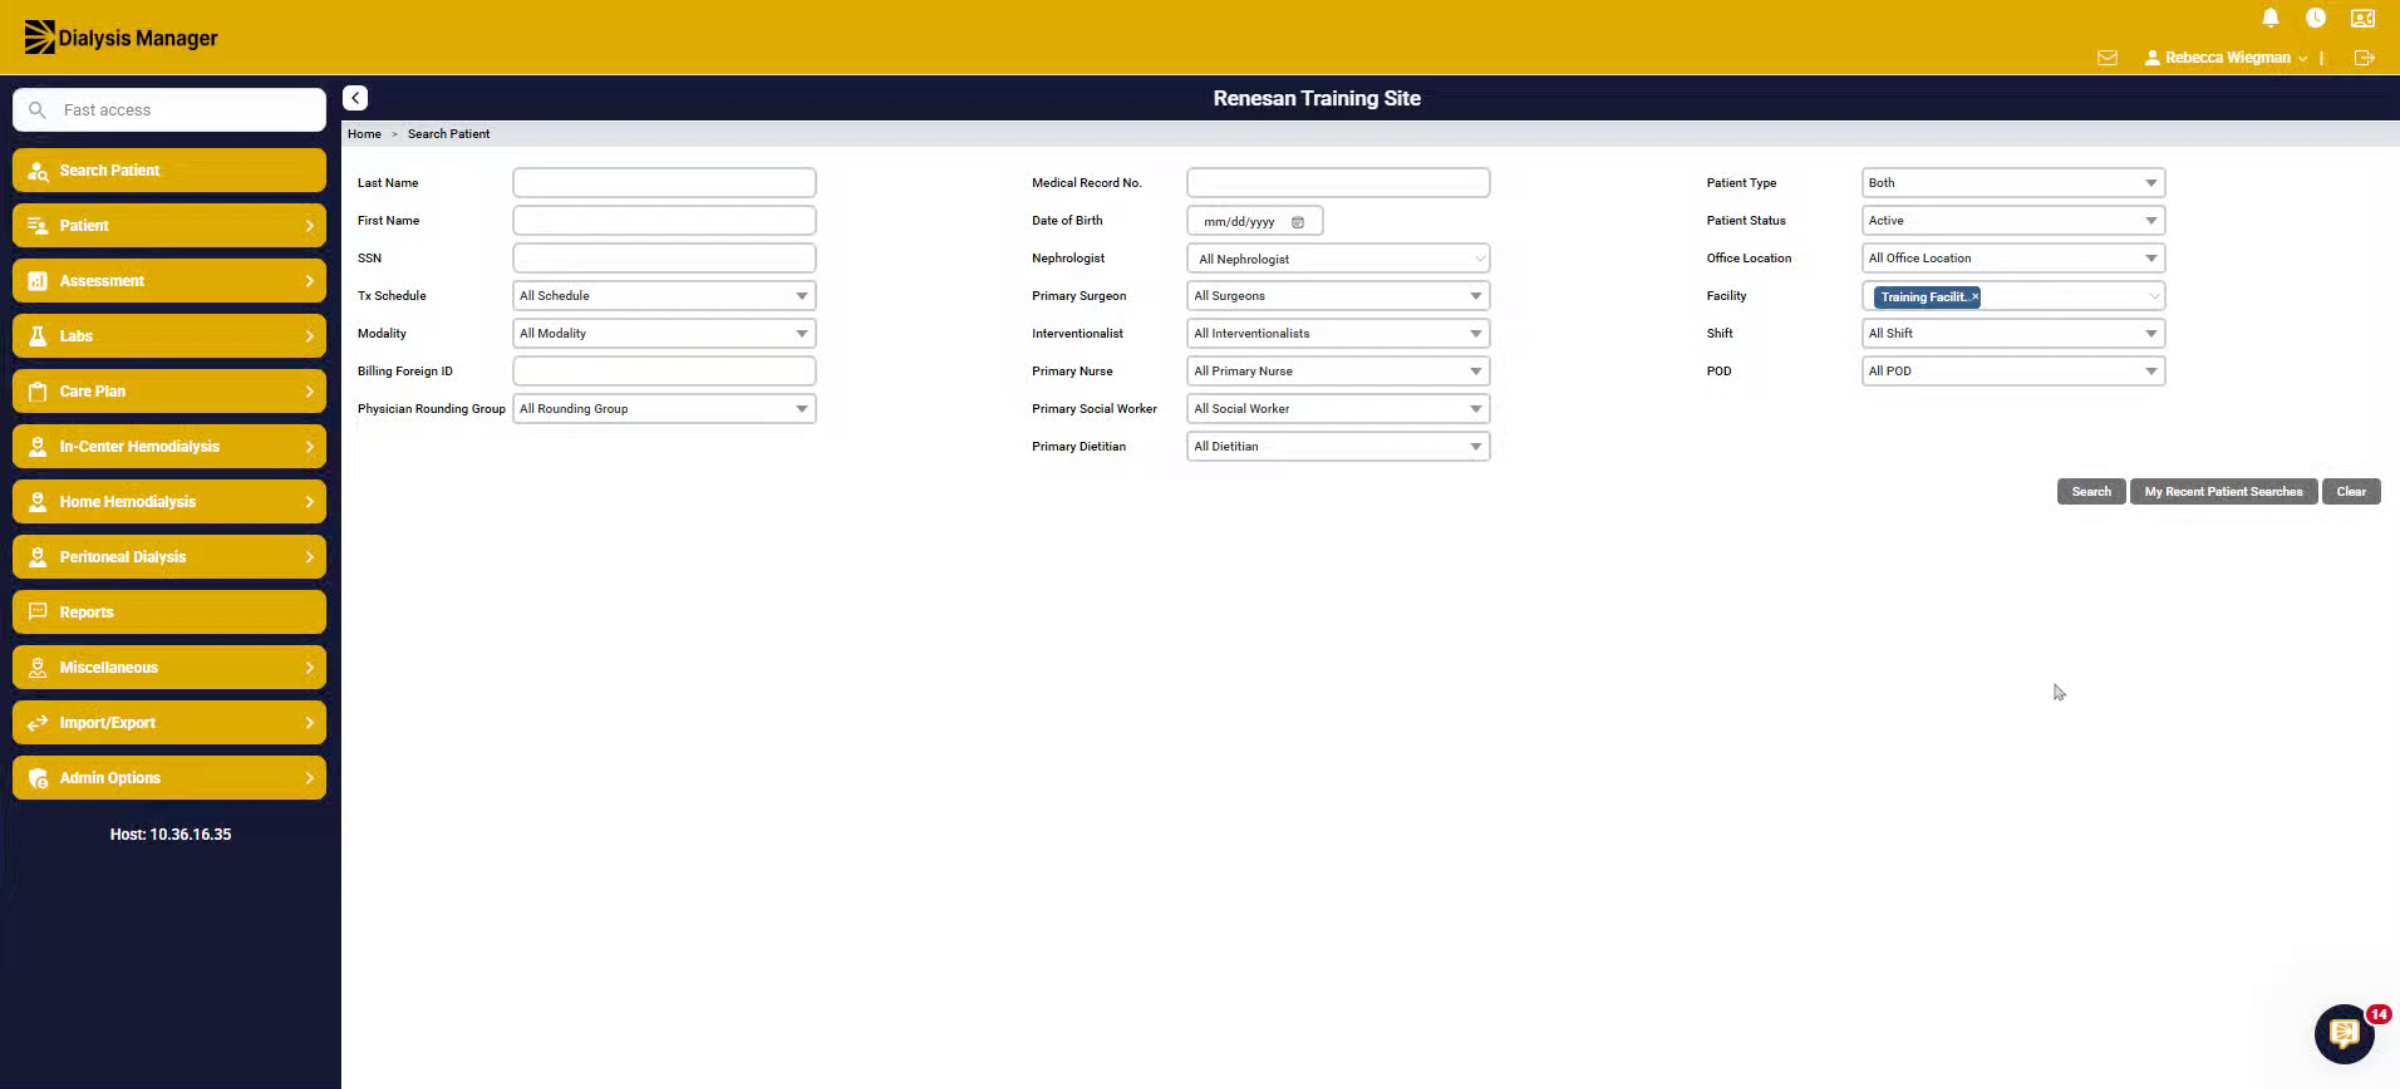This screenshot has width=2400, height=1089.
Task: Expand the Patient sidebar menu
Action: tap(169, 226)
